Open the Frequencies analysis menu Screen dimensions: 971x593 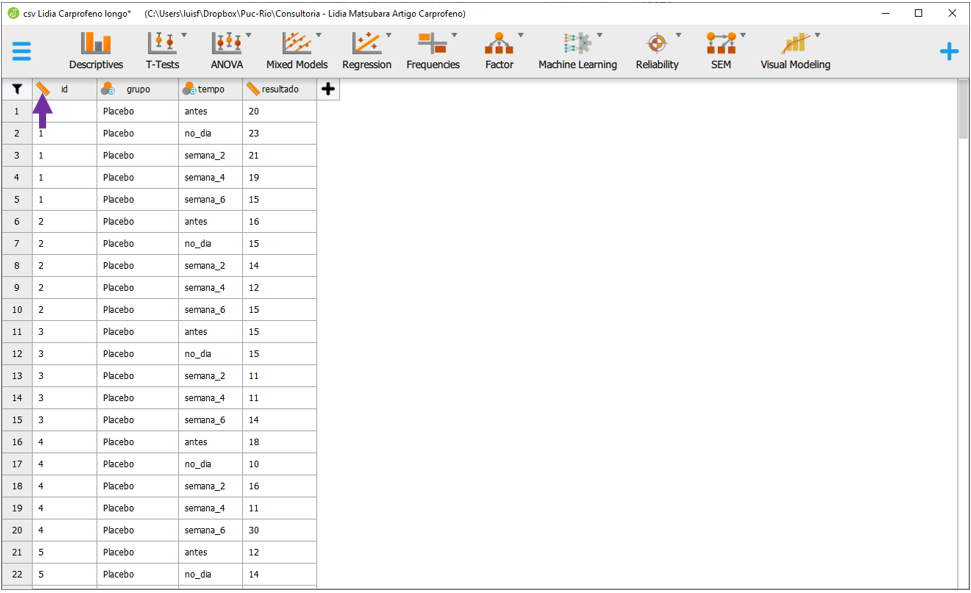click(432, 51)
